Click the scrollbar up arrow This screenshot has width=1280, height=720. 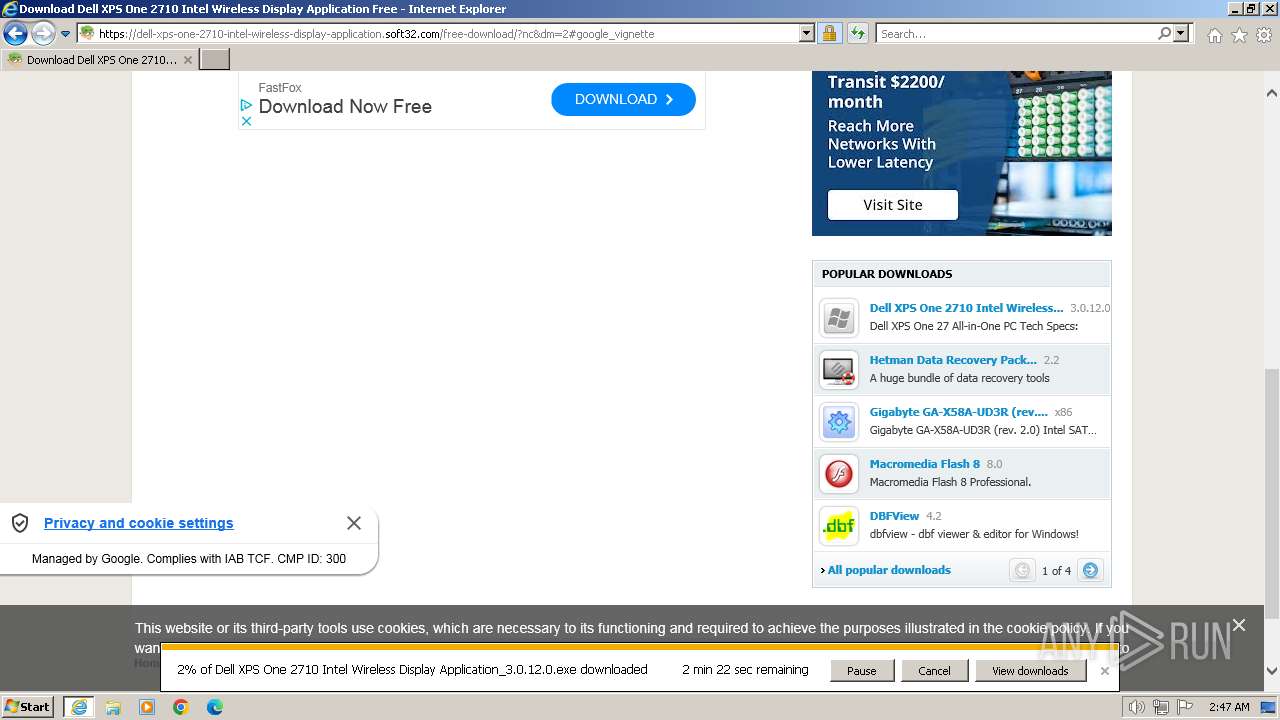[1272, 93]
